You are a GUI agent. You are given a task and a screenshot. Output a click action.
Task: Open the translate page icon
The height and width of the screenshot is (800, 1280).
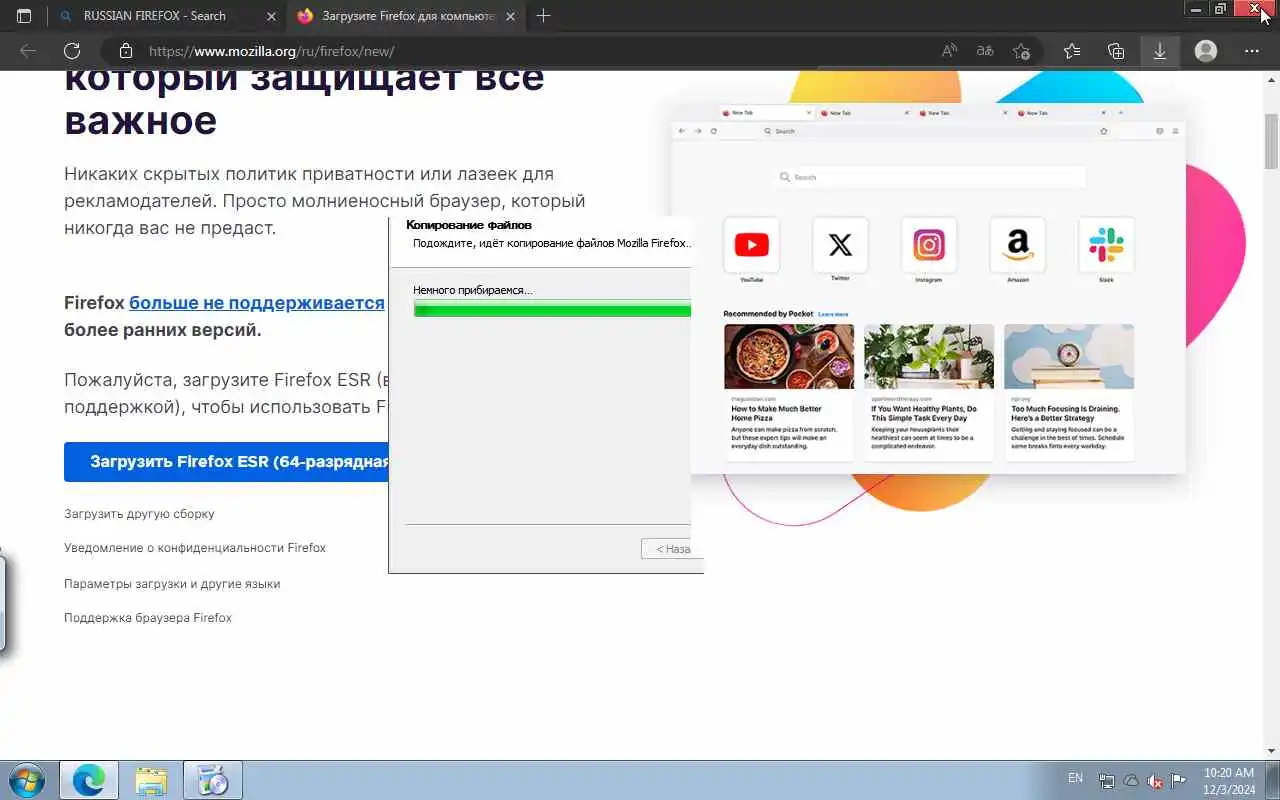(985, 51)
